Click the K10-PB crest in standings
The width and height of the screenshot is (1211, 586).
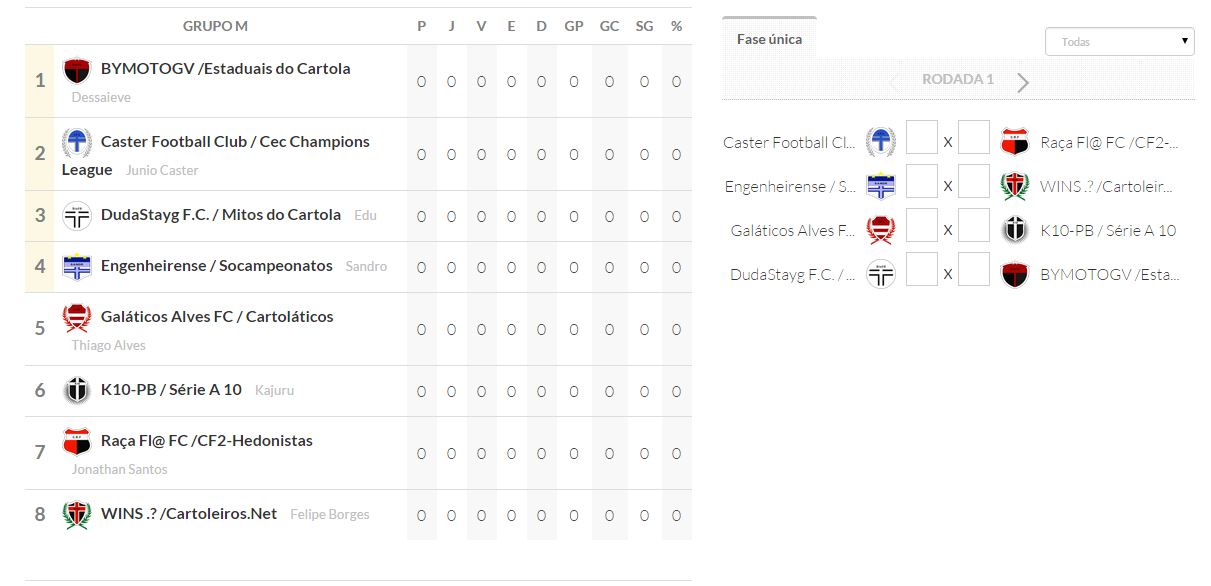point(77,391)
